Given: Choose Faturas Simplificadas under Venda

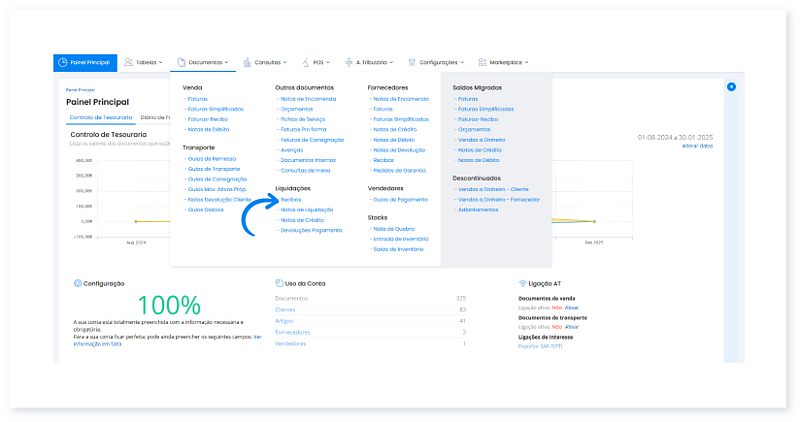Looking at the screenshot, I should [215, 109].
